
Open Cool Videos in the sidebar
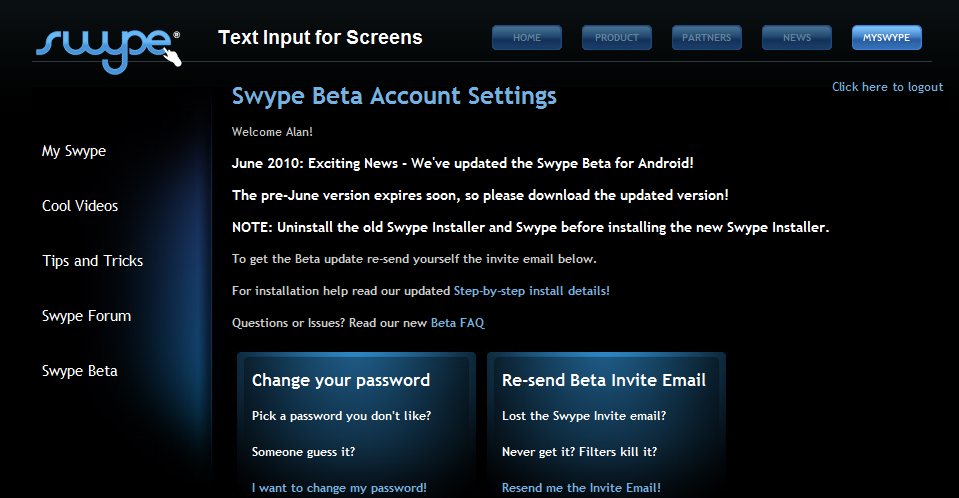[x=80, y=206]
